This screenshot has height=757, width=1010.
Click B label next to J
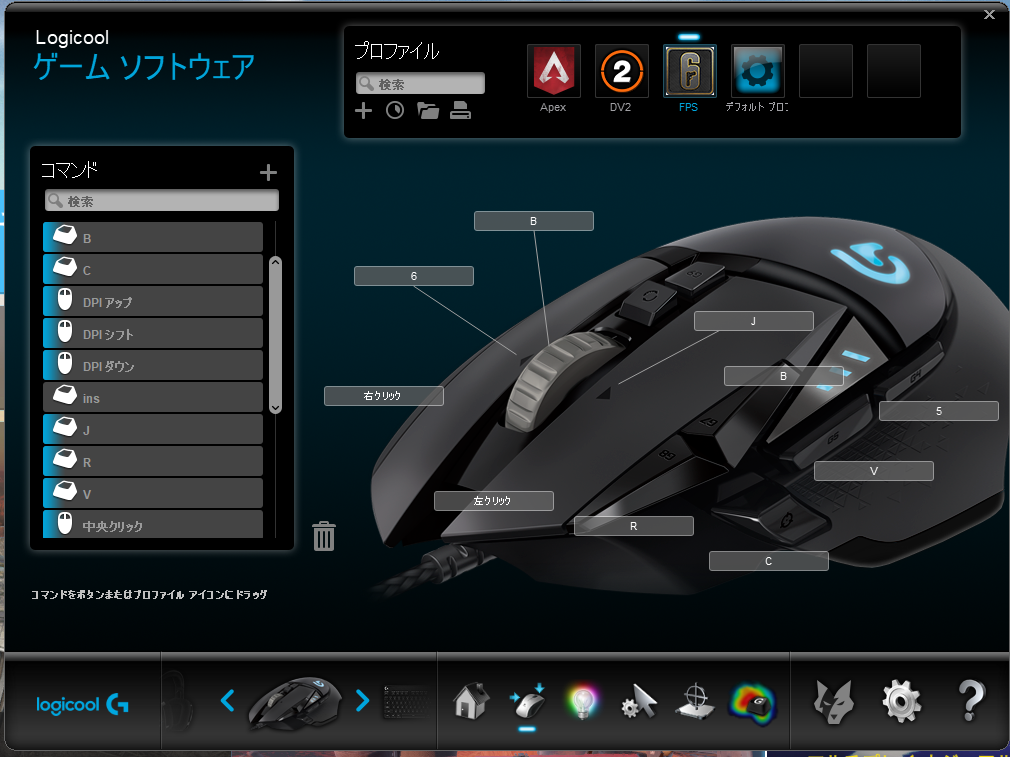(x=783, y=376)
